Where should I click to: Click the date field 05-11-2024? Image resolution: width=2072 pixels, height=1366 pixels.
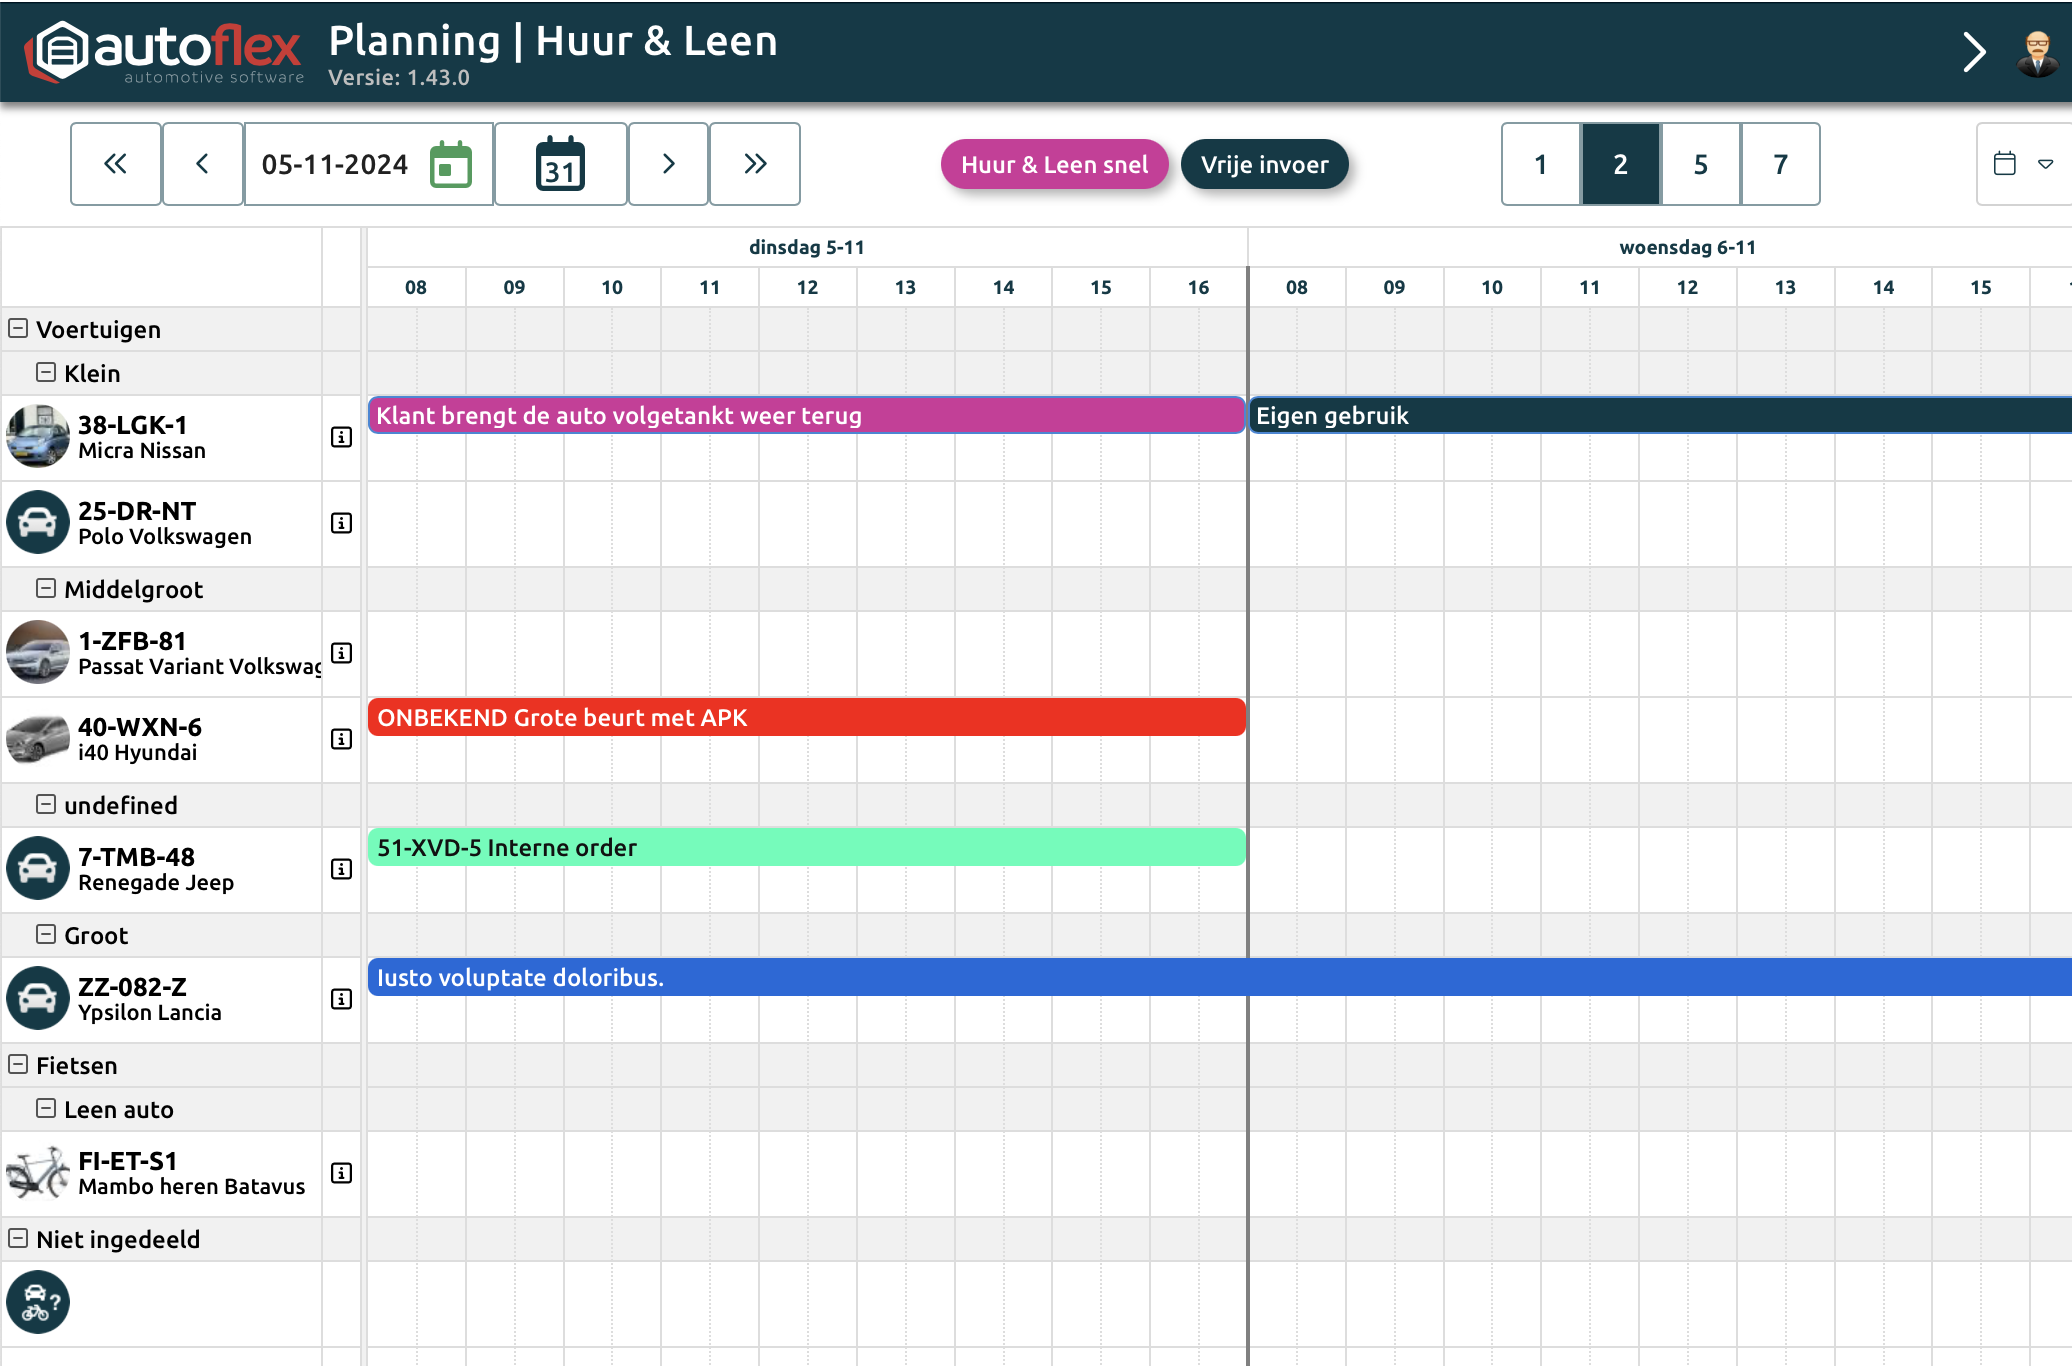click(x=335, y=164)
